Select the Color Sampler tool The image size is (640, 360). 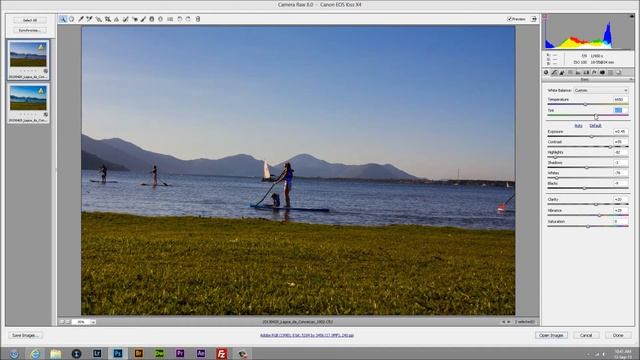tap(89, 19)
